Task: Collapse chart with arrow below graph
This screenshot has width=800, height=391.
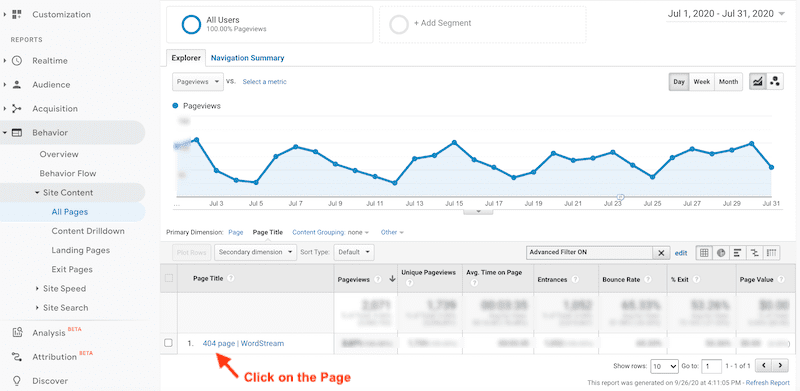Action: [x=478, y=211]
